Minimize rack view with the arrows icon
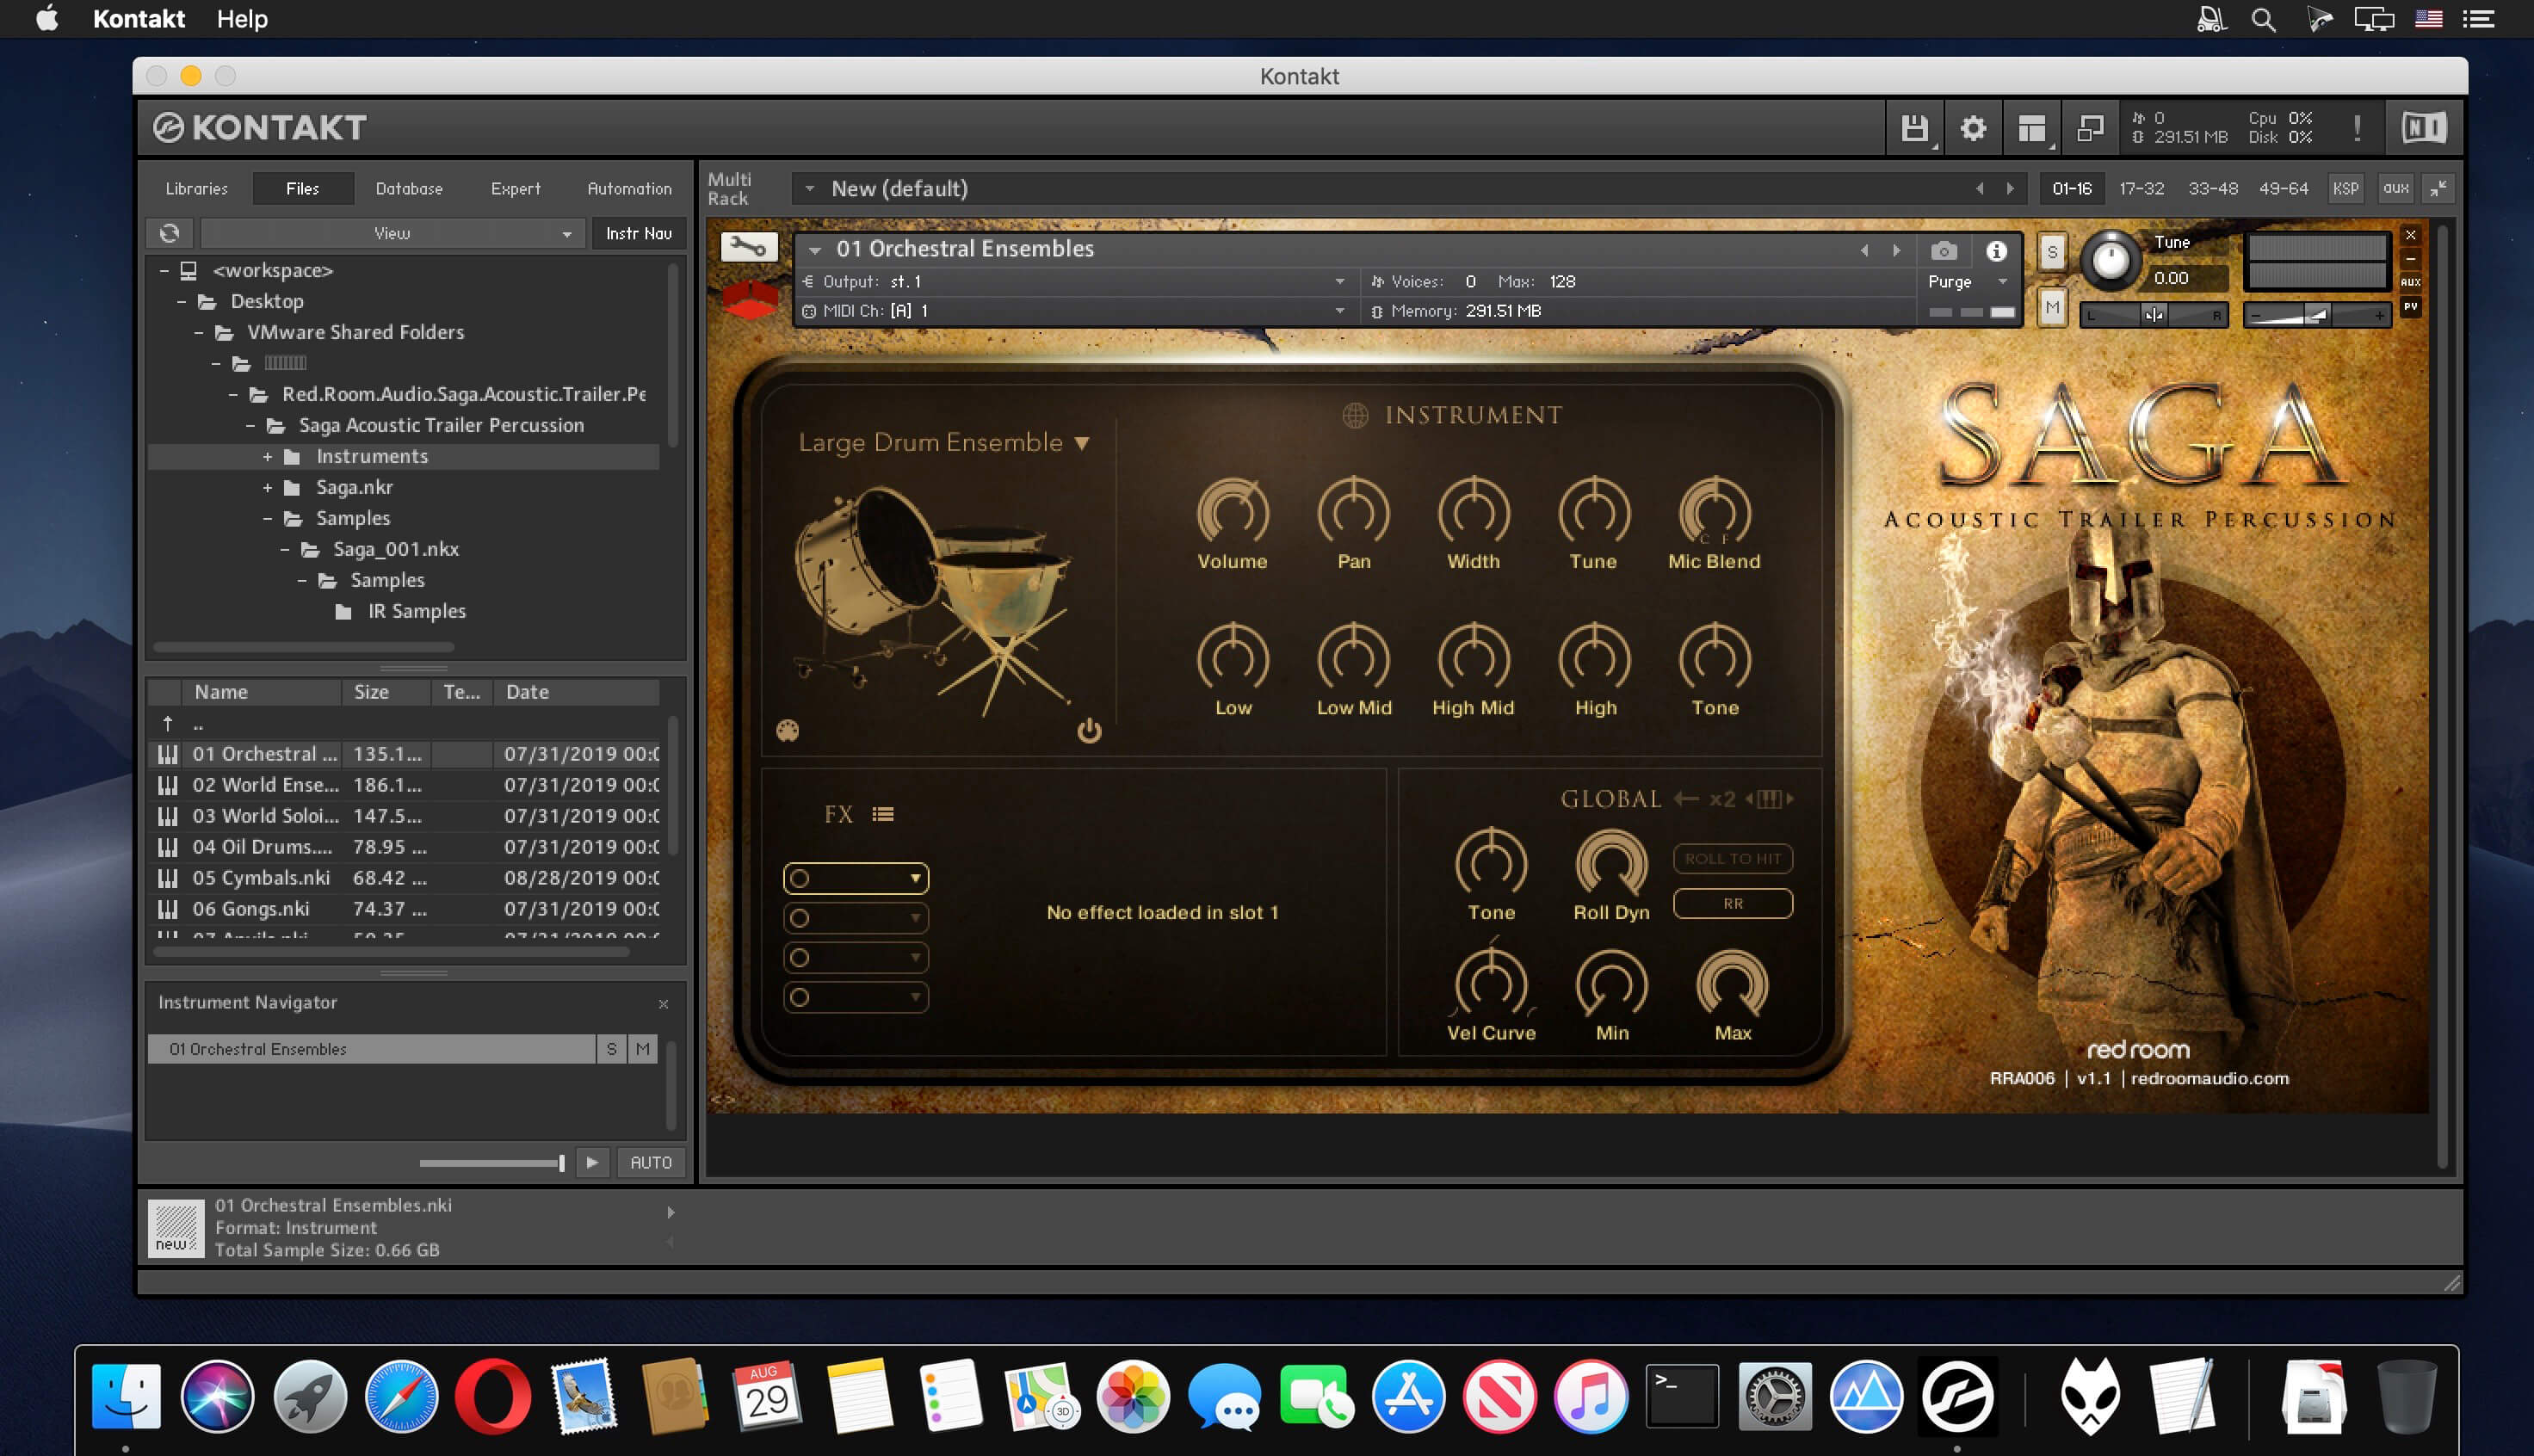 tap(2439, 188)
